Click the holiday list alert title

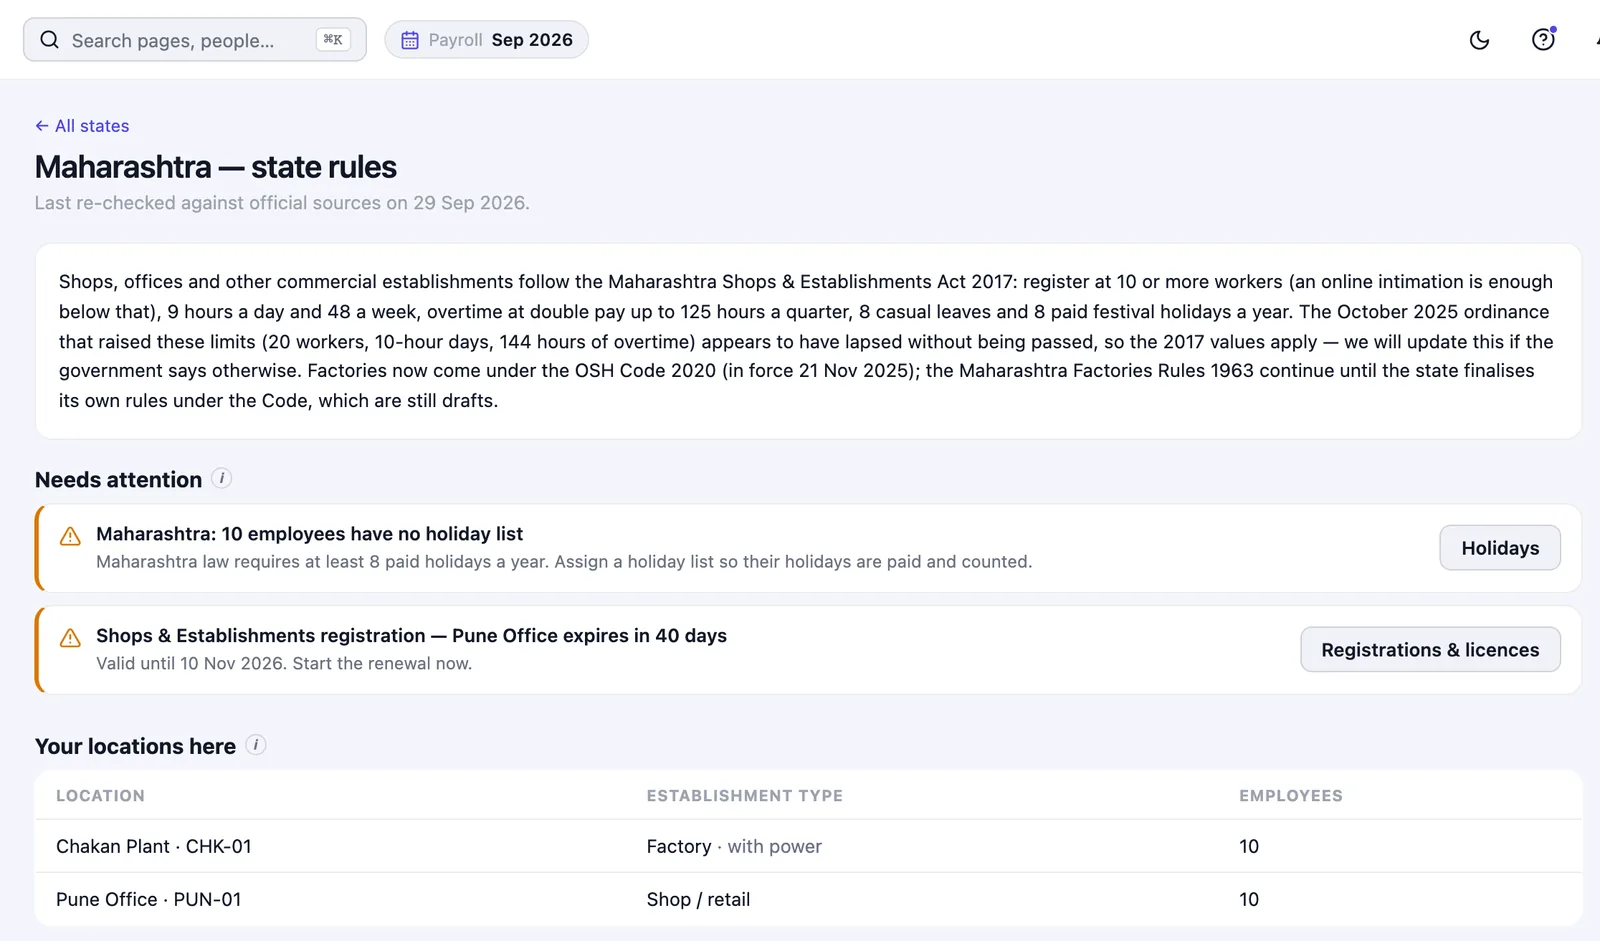(x=309, y=534)
